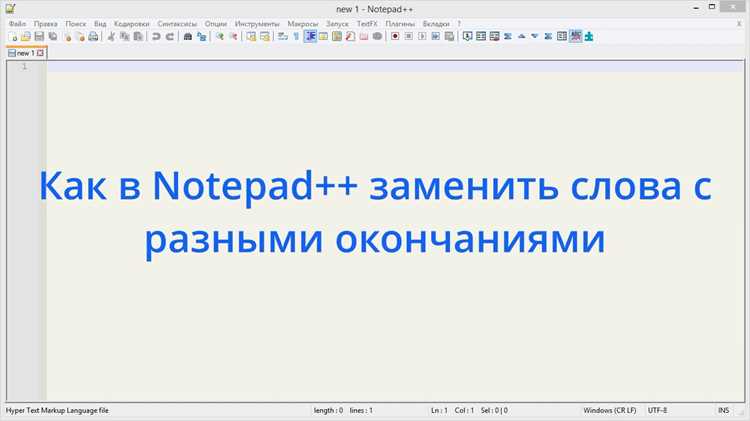Click 'Windows (CR LF)' status bar entry
The width and height of the screenshot is (750, 421).
pos(610,410)
